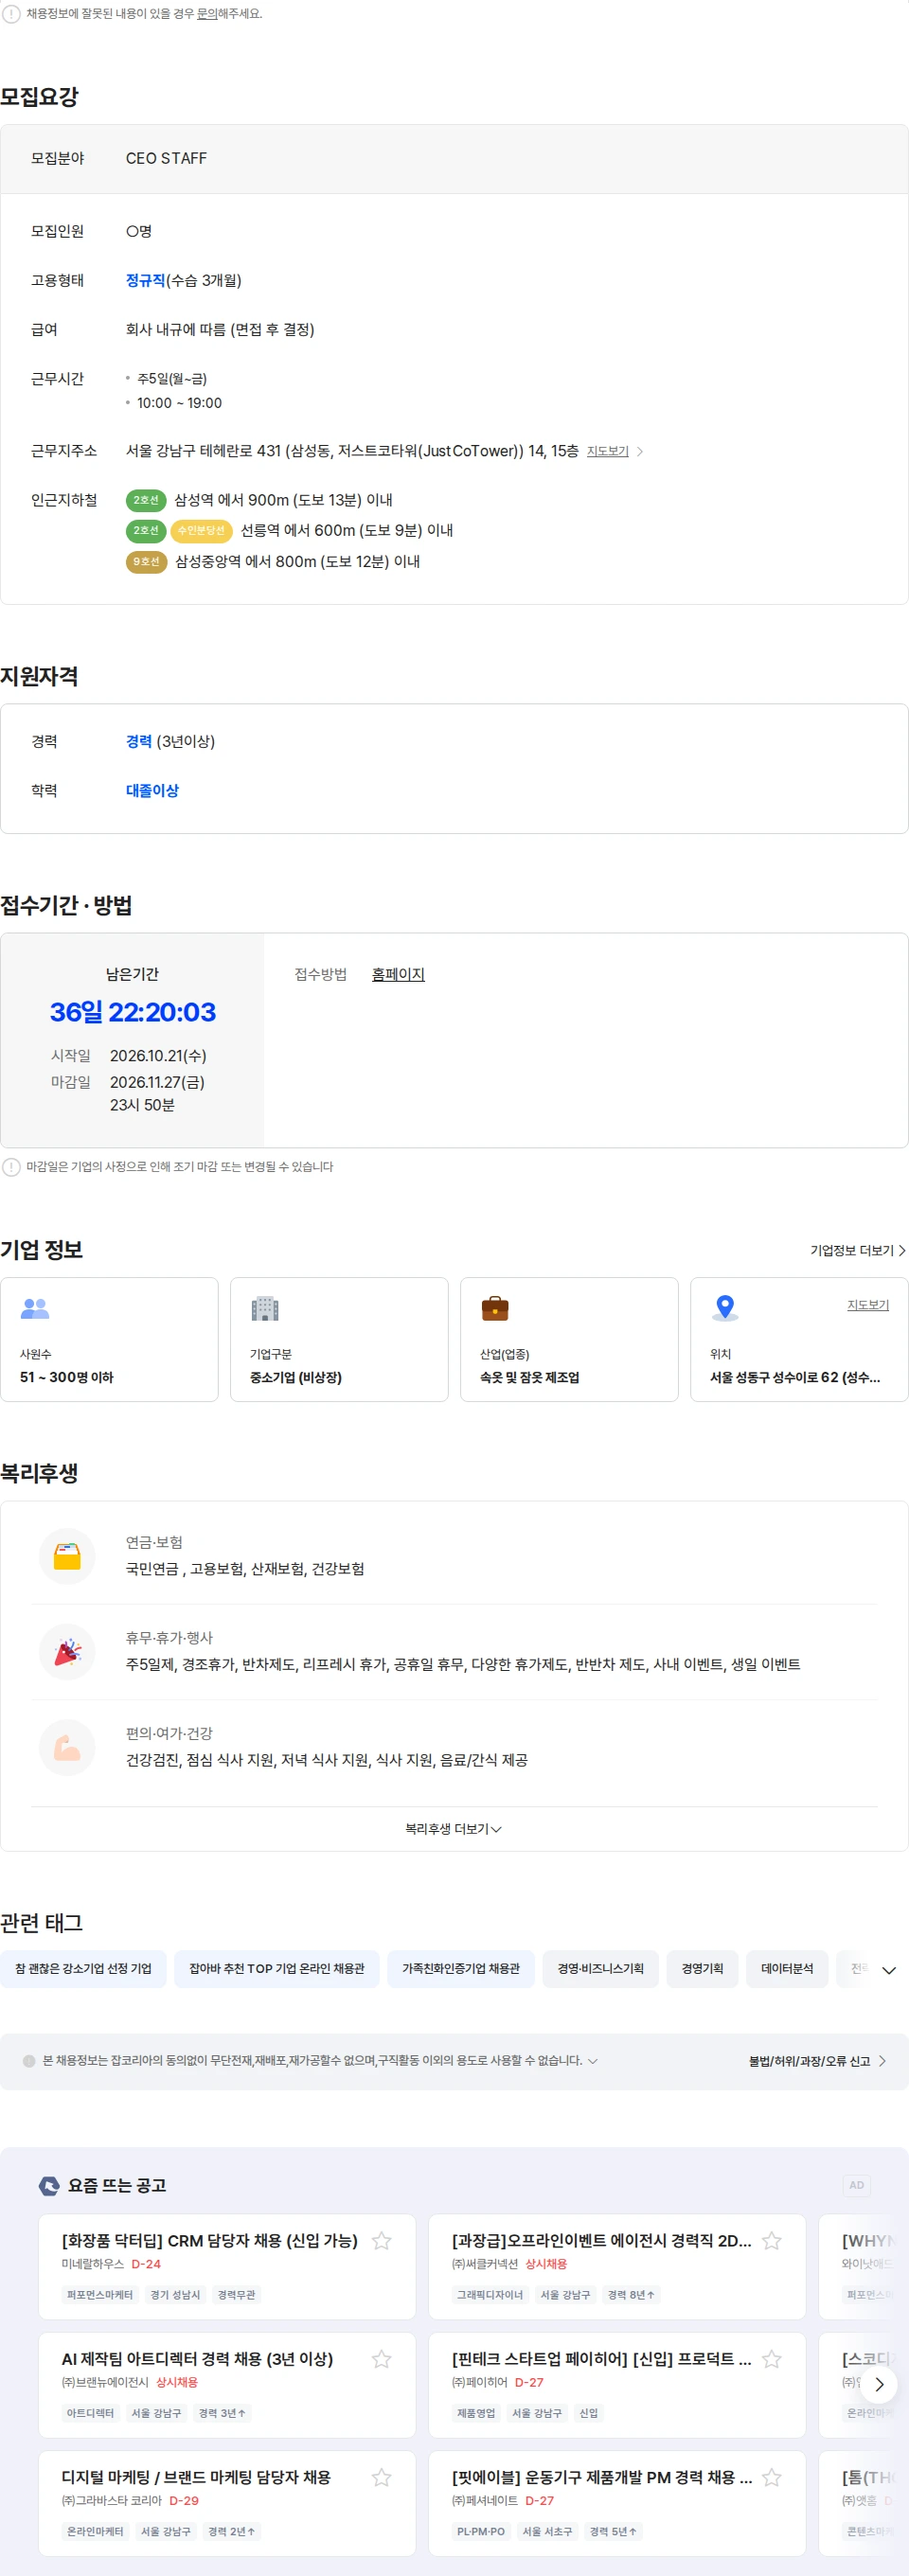Image resolution: width=909 pixels, height=2576 pixels.
Task: Click the 기업구분 building icon
Action: click(x=265, y=1308)
